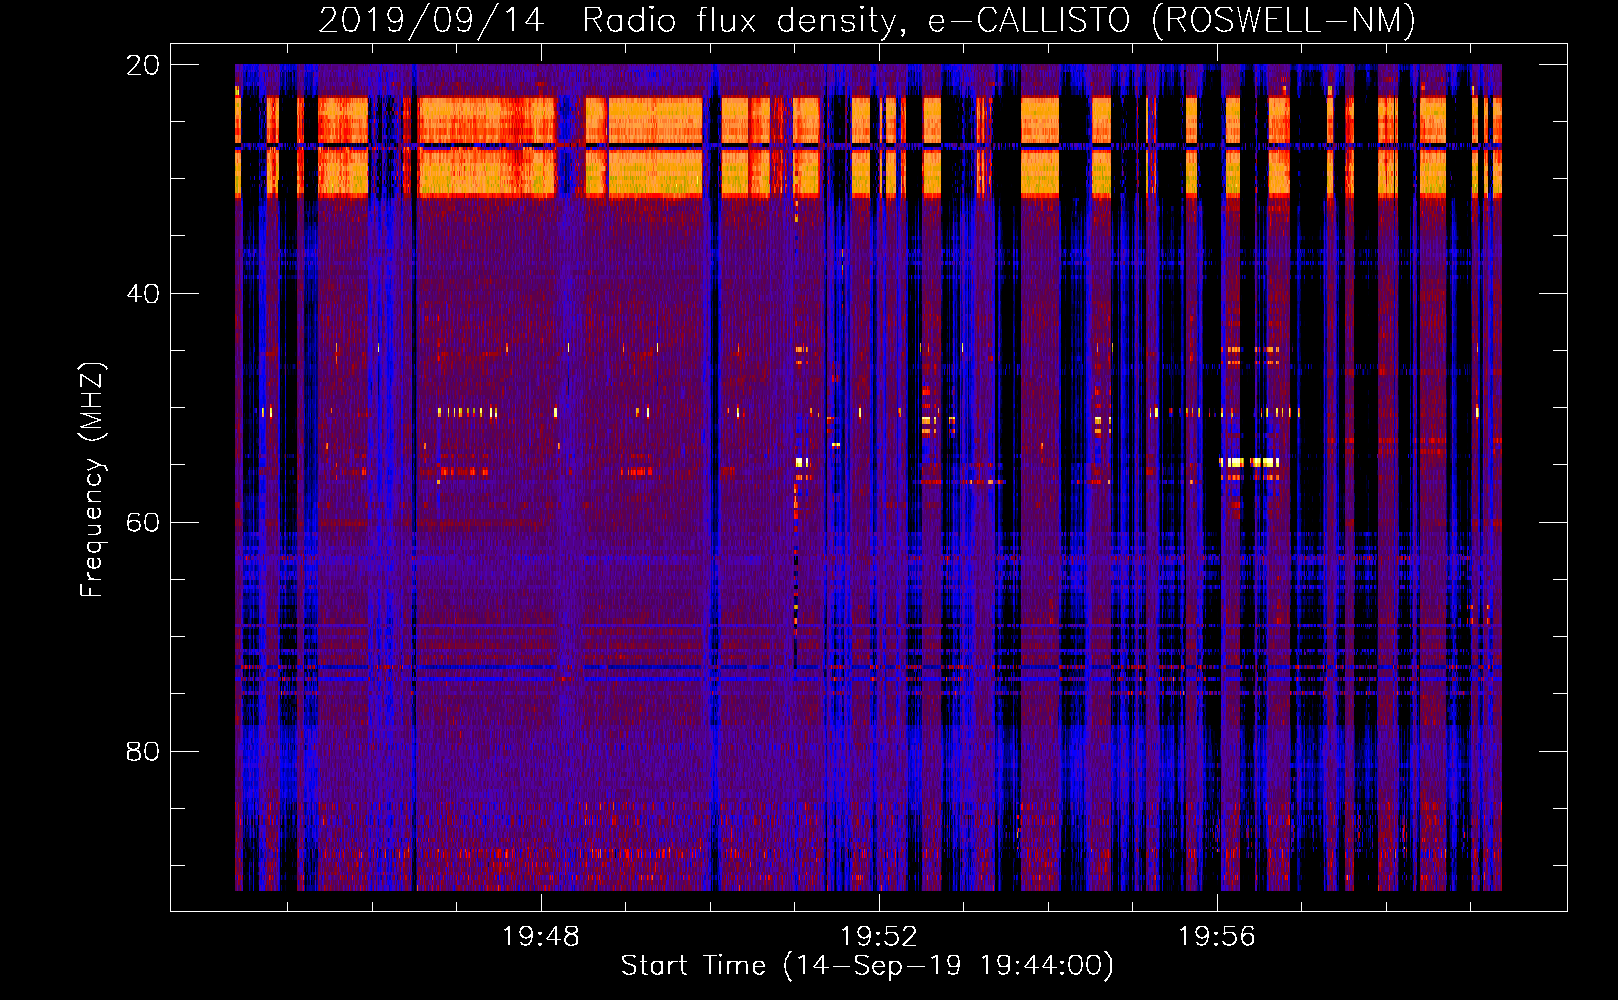Click the x-axis label "Start Time (14-Sep-19 19:44:00)"

867,966
